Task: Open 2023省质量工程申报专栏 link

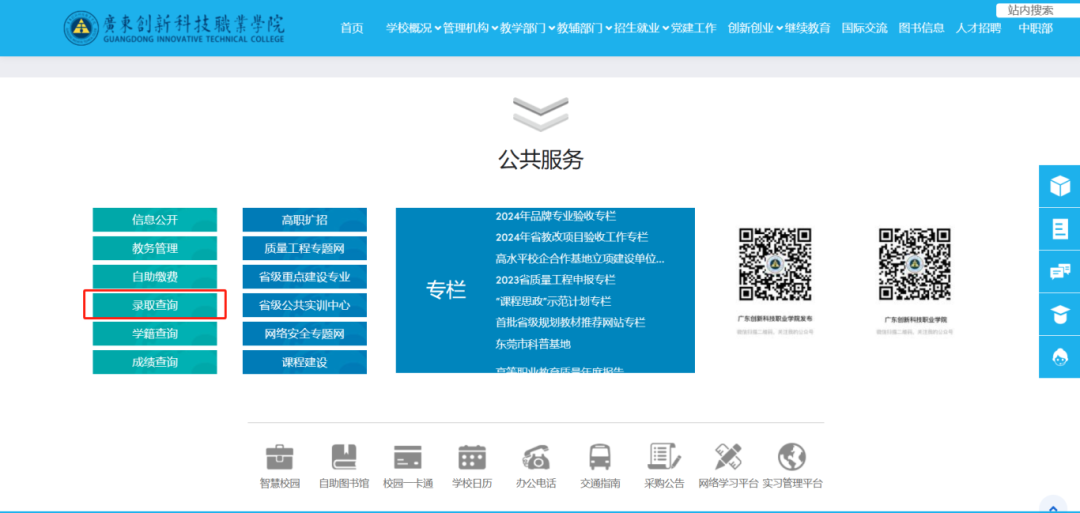Action: click(x=555, y=280)
